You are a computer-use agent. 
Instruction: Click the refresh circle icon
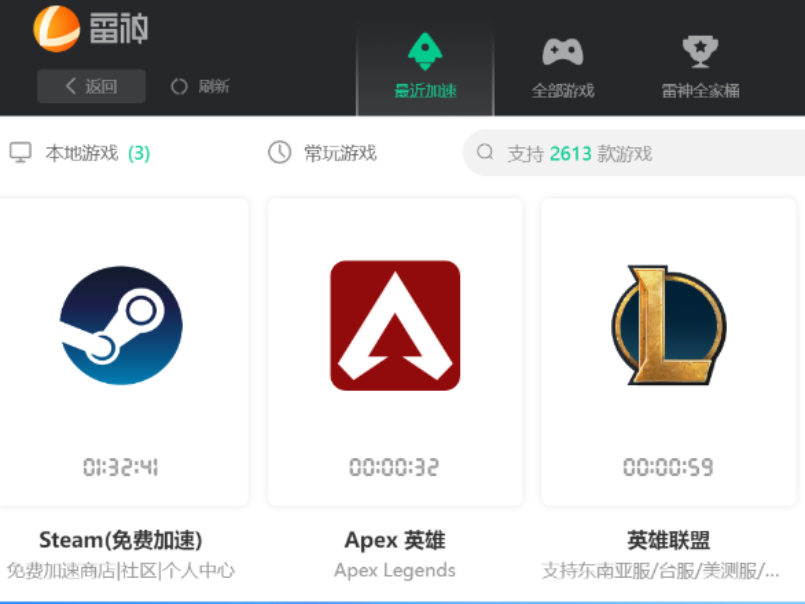pos(179,86)
